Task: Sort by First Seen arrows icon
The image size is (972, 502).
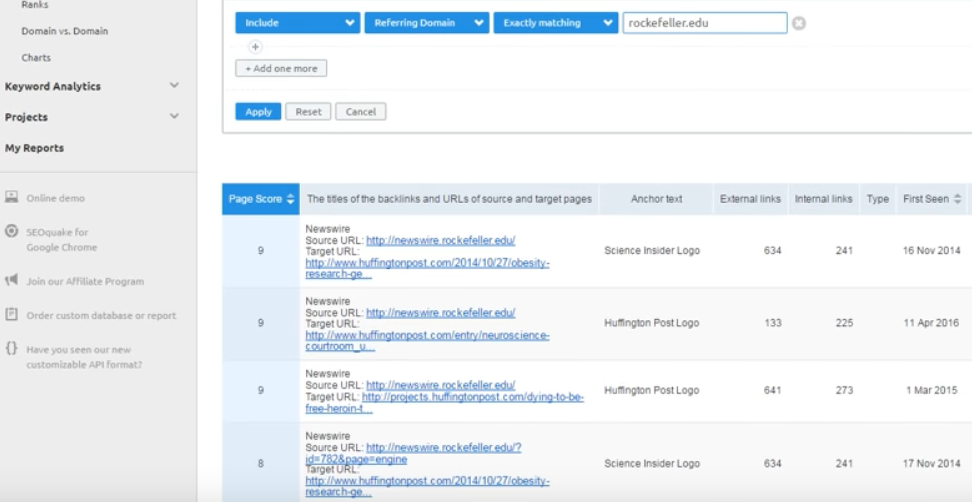Action: pos(958,199)
